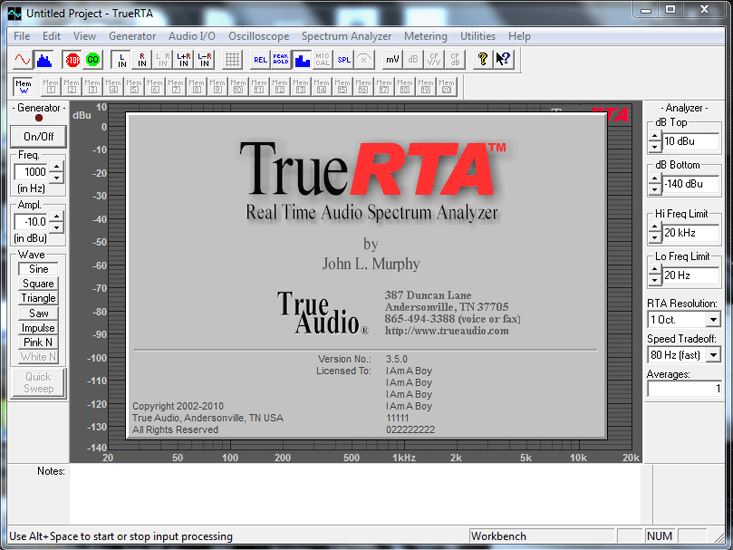
Task: Select the Sine waveform
Action: [38, 269]
